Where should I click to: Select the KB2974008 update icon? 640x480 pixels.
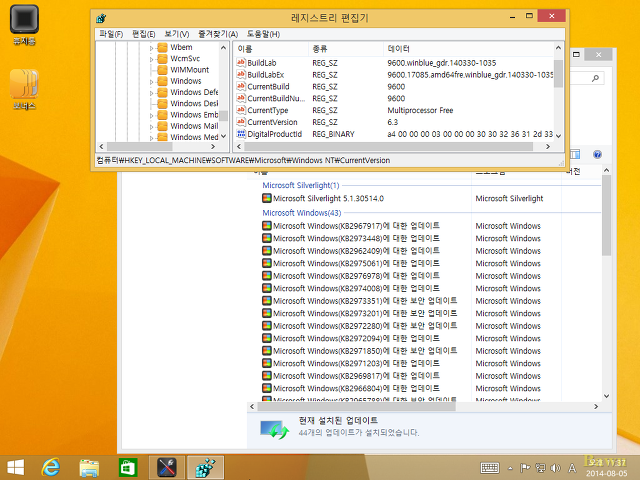coord(267,288)
